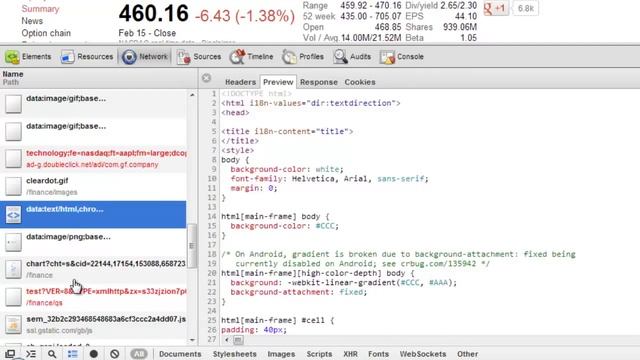The image size is (640, 360).
Task: Toggle small resource rows icon
Action: tap(73, 354)
